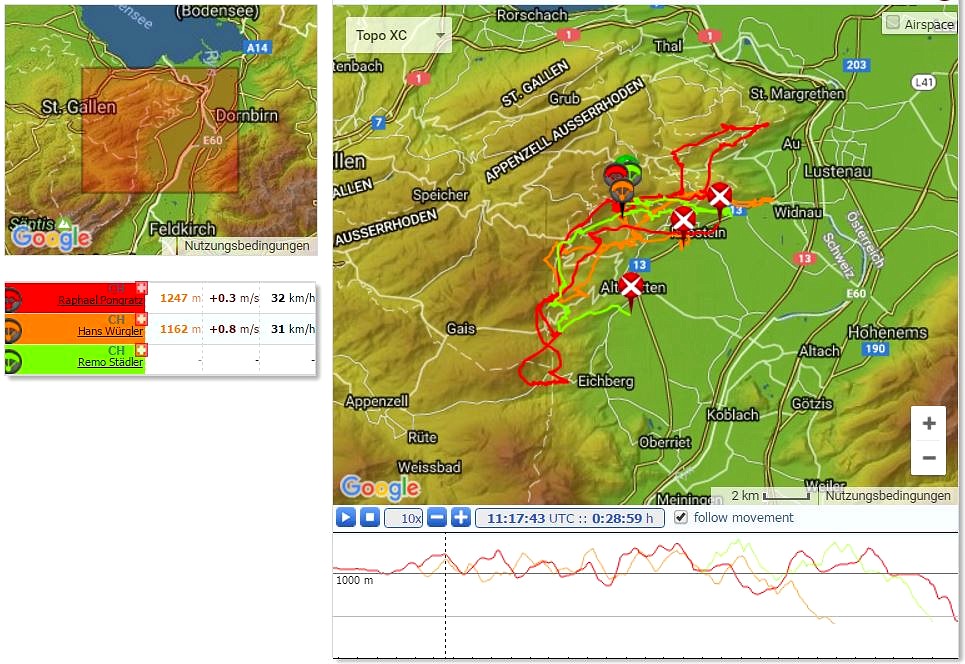Click the Eichberg map label

click(606, 382)
